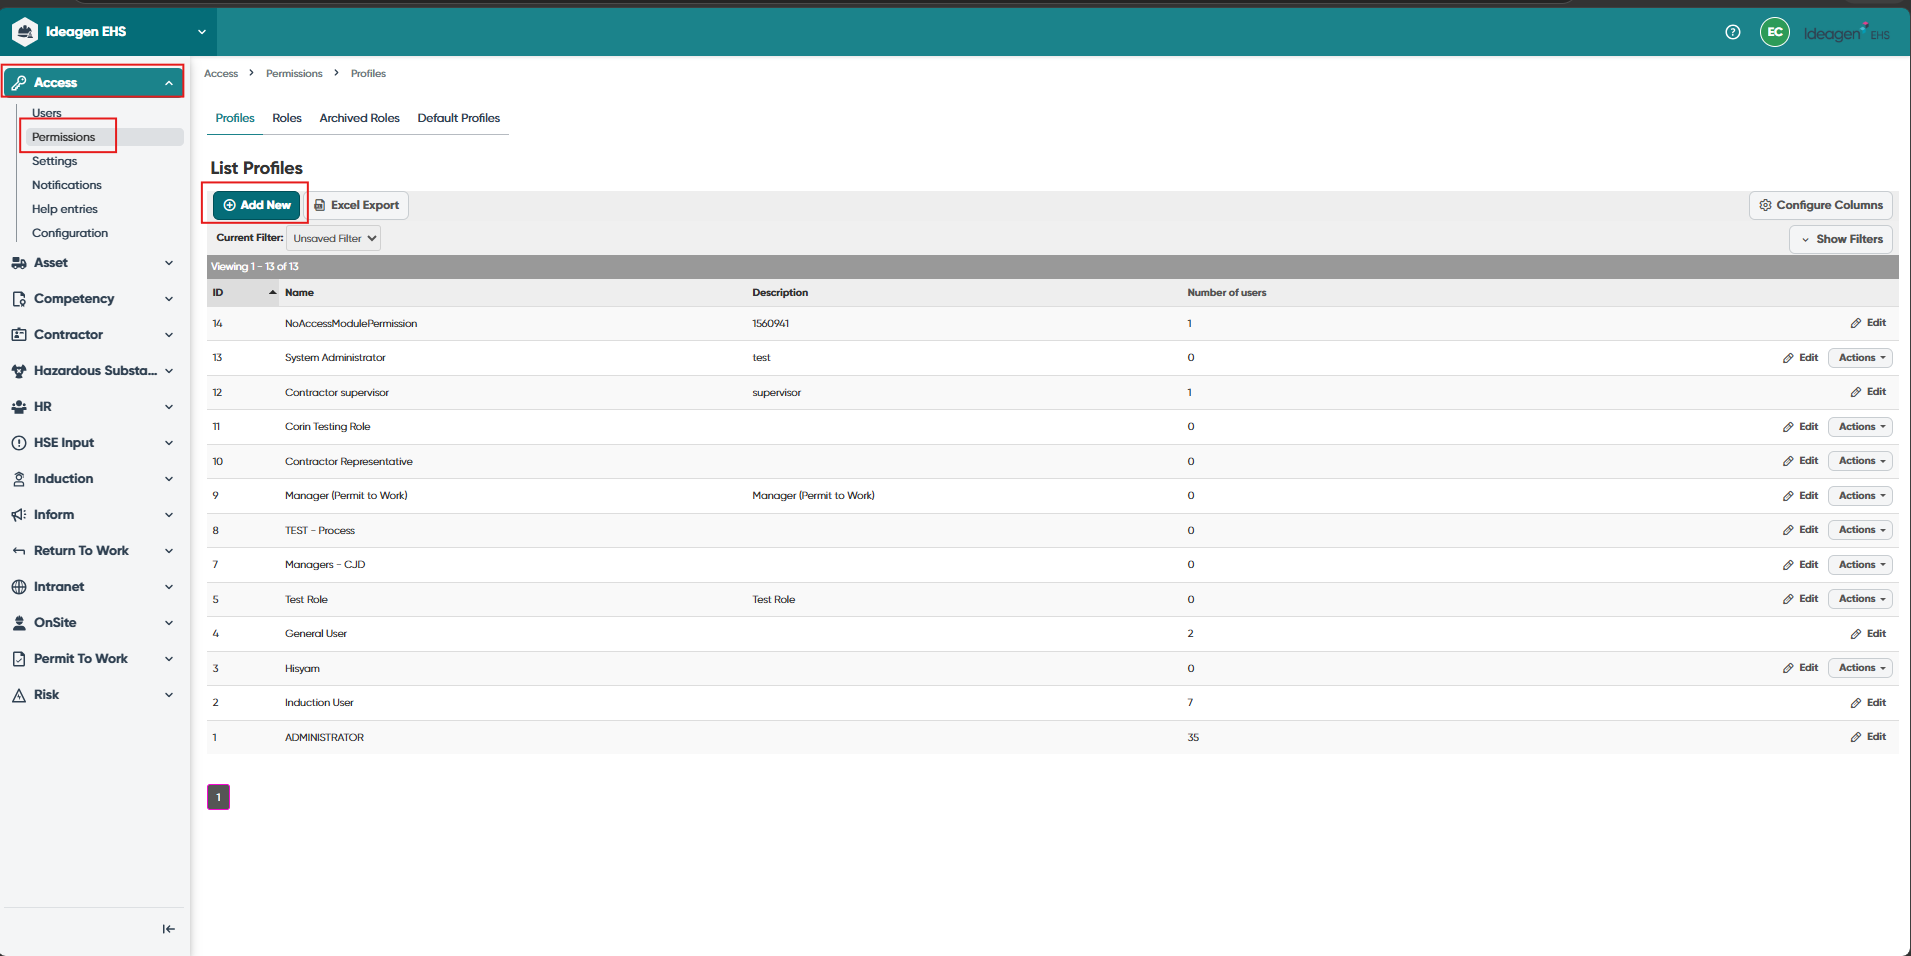Image resolution: width=1911 pixels, height=956 pixels.
Task: Click the Intranet globe icon in sidebar
Action: pos(19,587)
